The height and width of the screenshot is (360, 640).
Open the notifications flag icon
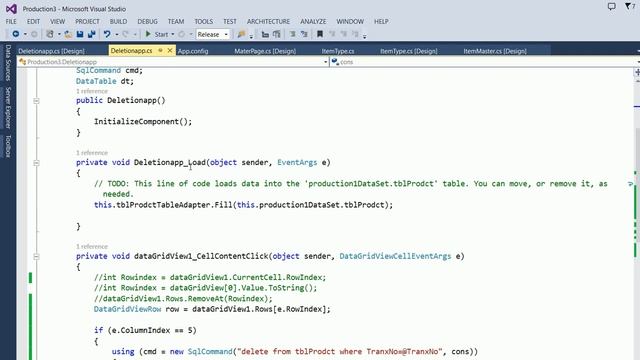point(629,7)
